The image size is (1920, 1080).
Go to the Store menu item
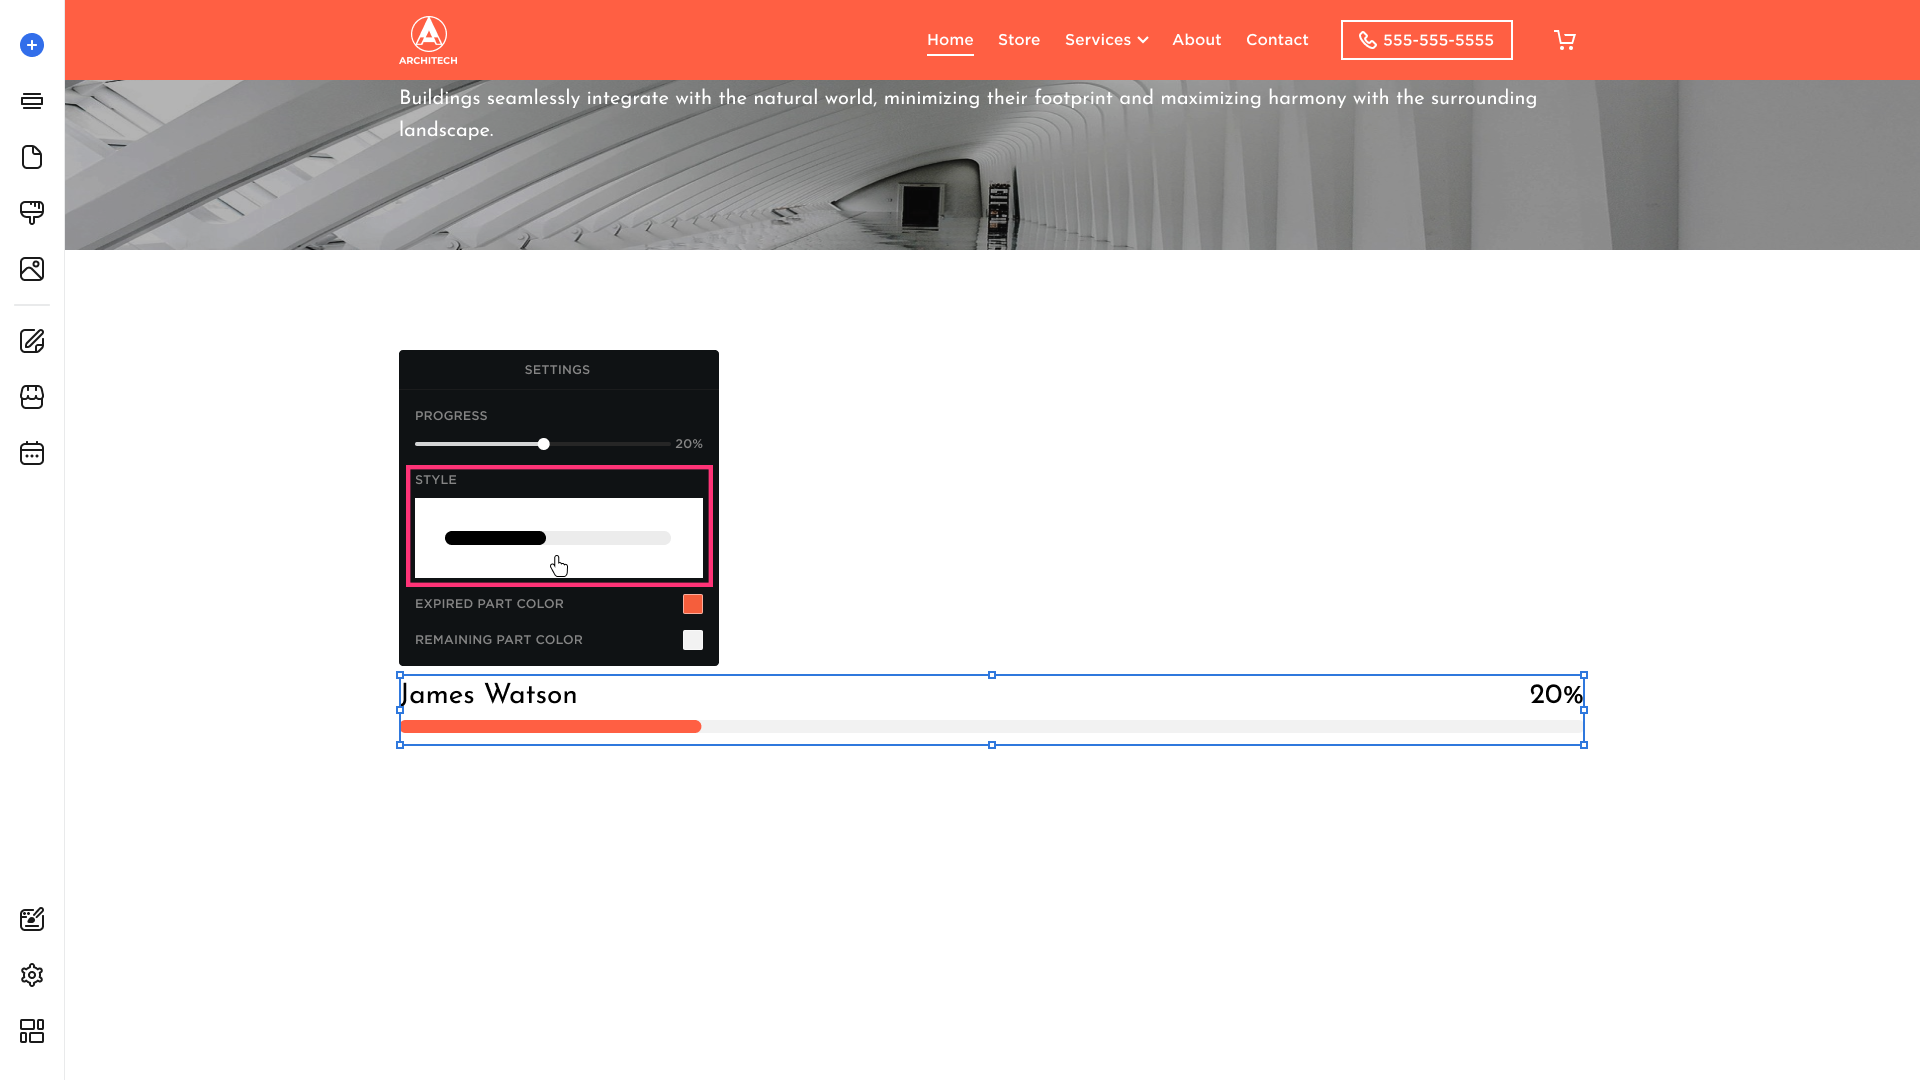(1019, 40)
